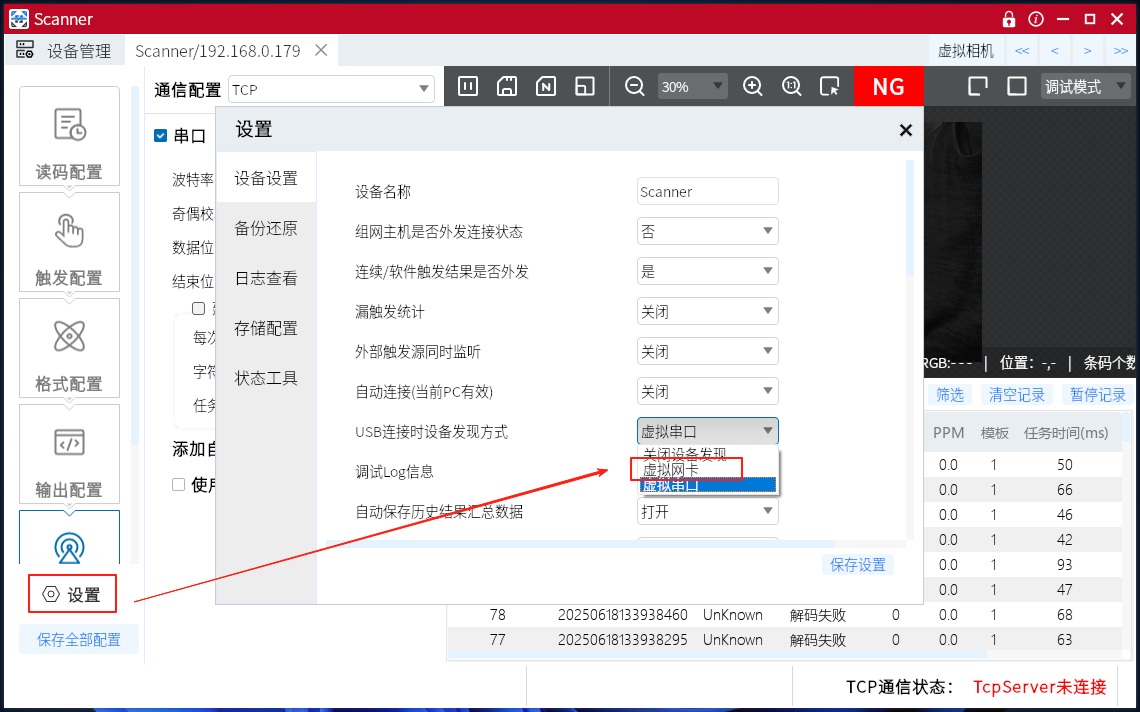Click the NG status indicator
The width and height of the screenshot is (1140, 712).
888,87
